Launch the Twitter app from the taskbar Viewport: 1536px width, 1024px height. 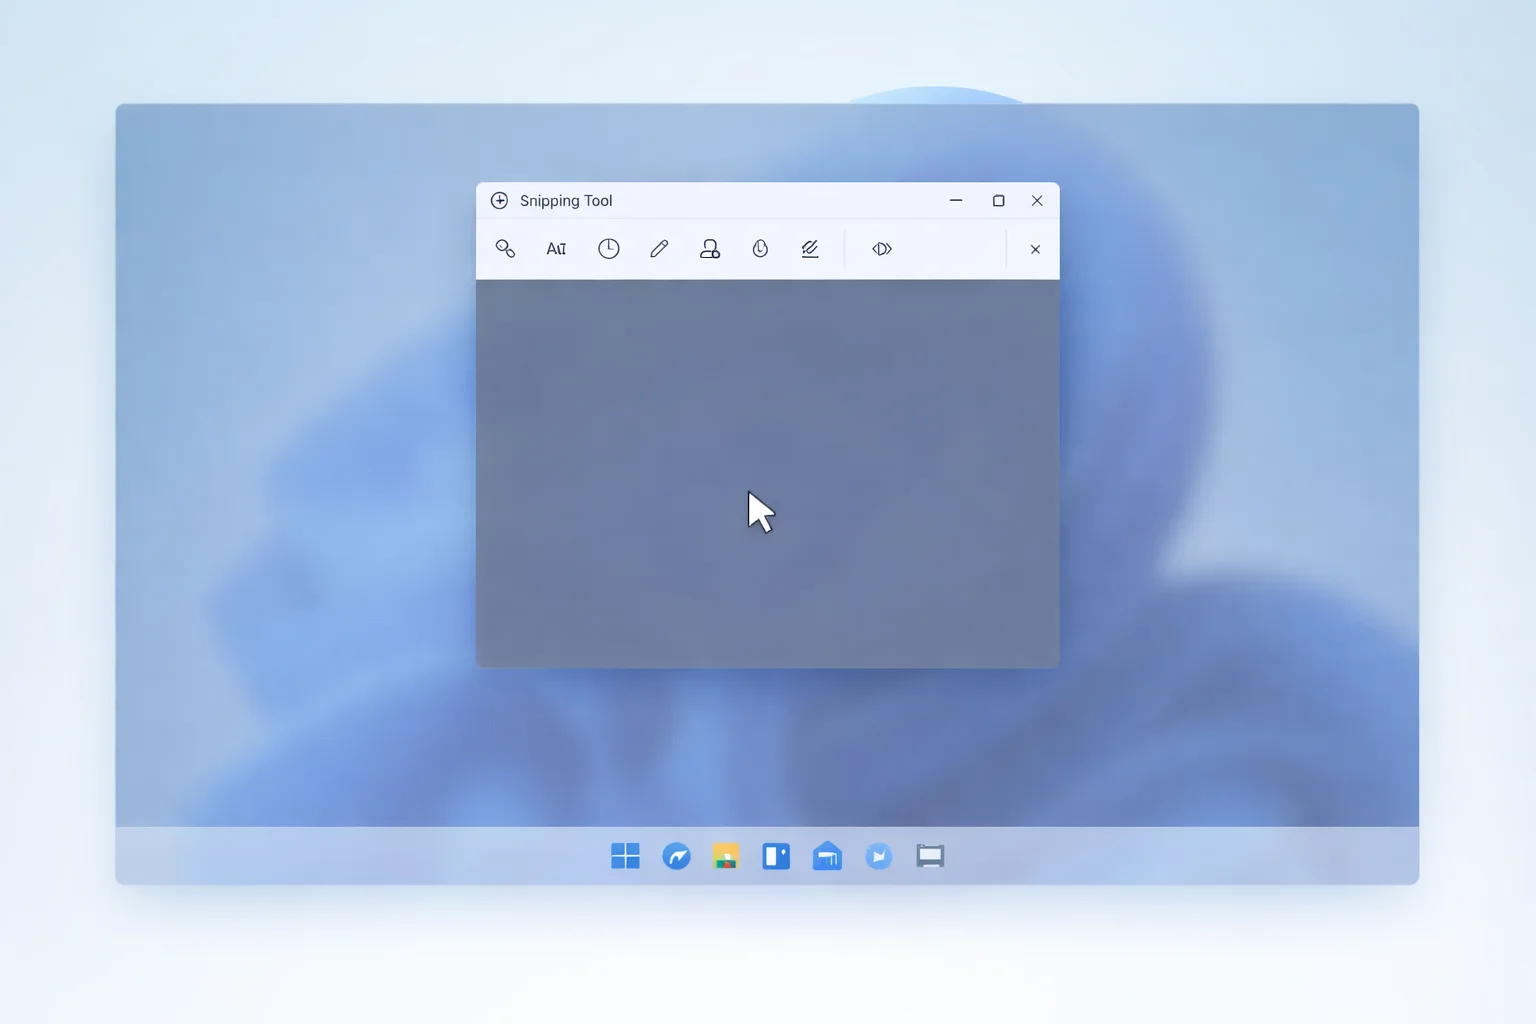coord(878,856)
